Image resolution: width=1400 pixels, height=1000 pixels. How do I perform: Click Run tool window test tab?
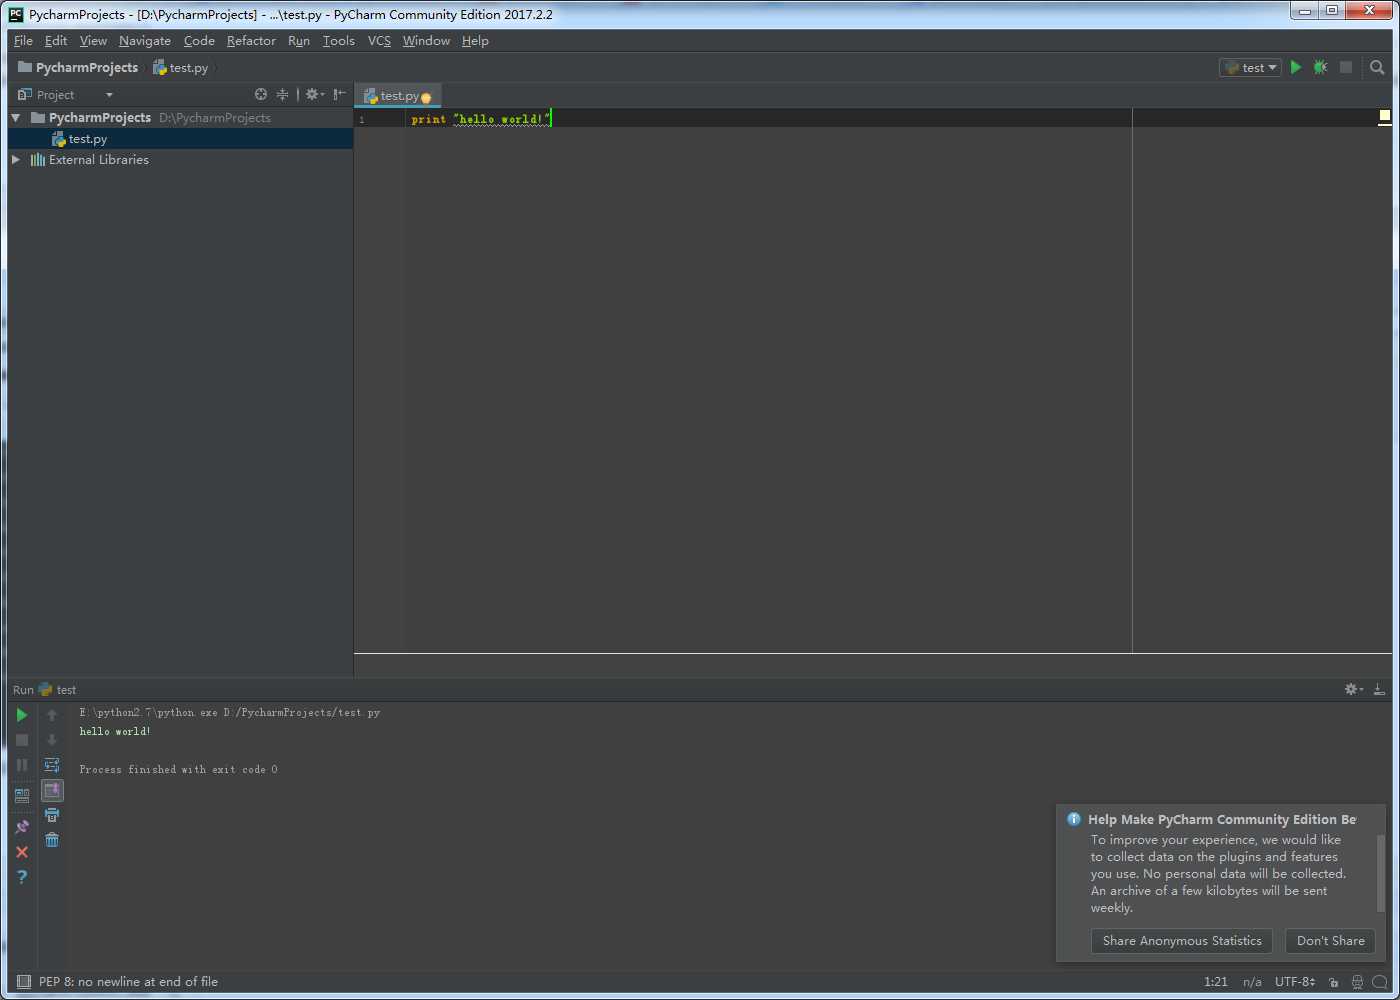(58, 690)
